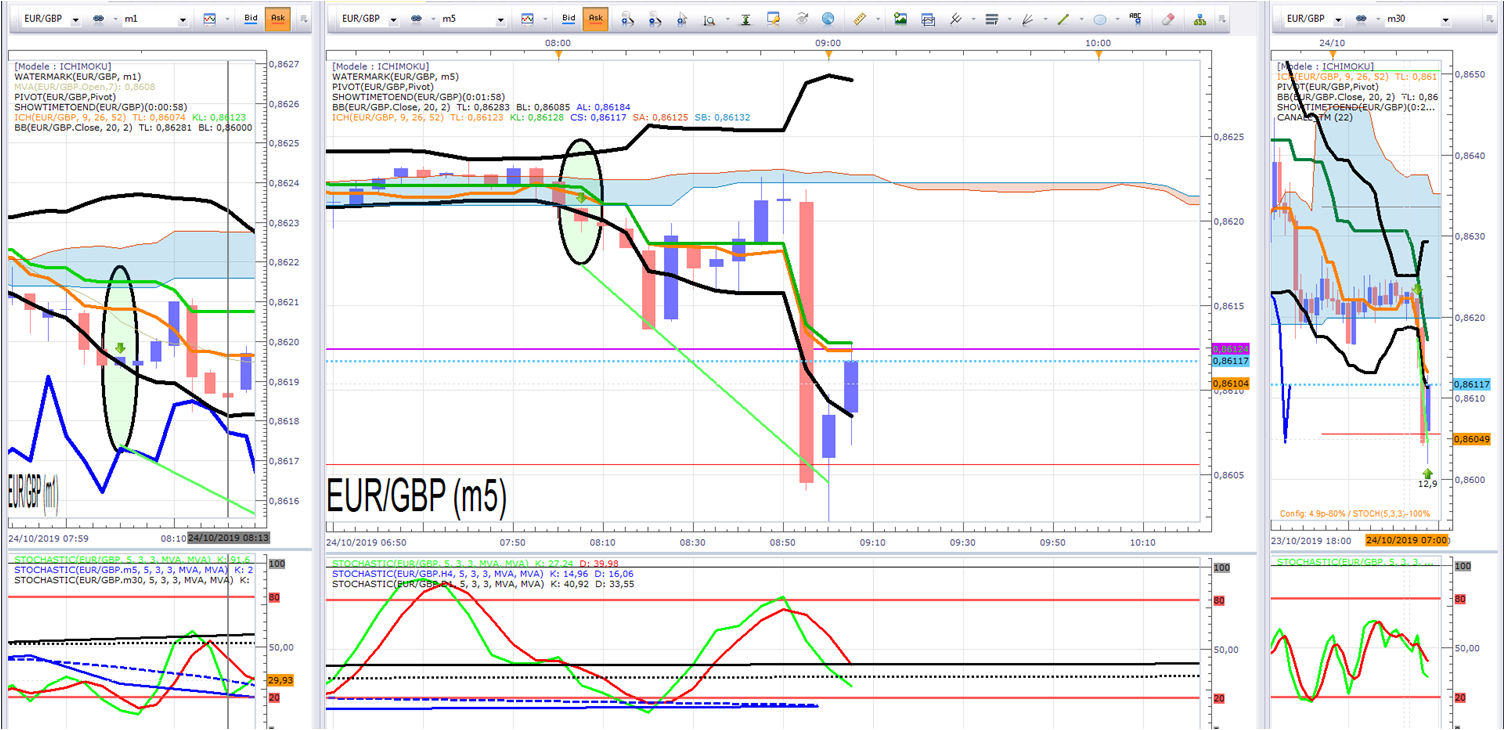Click the green vertical-fit scale icon
Screen dimensions: 1505x730
click(x=746, y=19)
